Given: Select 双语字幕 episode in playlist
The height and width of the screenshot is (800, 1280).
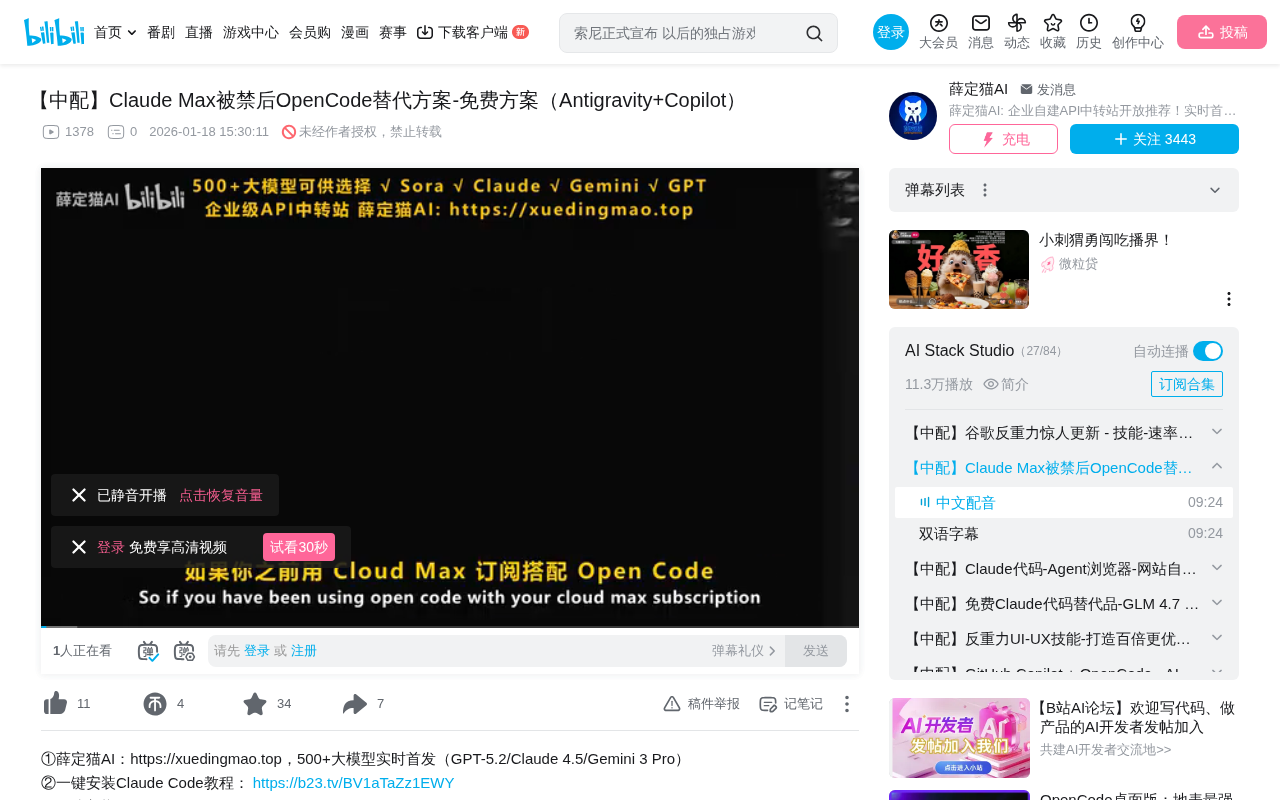Looking at the screenshot, I should 1064,533.
